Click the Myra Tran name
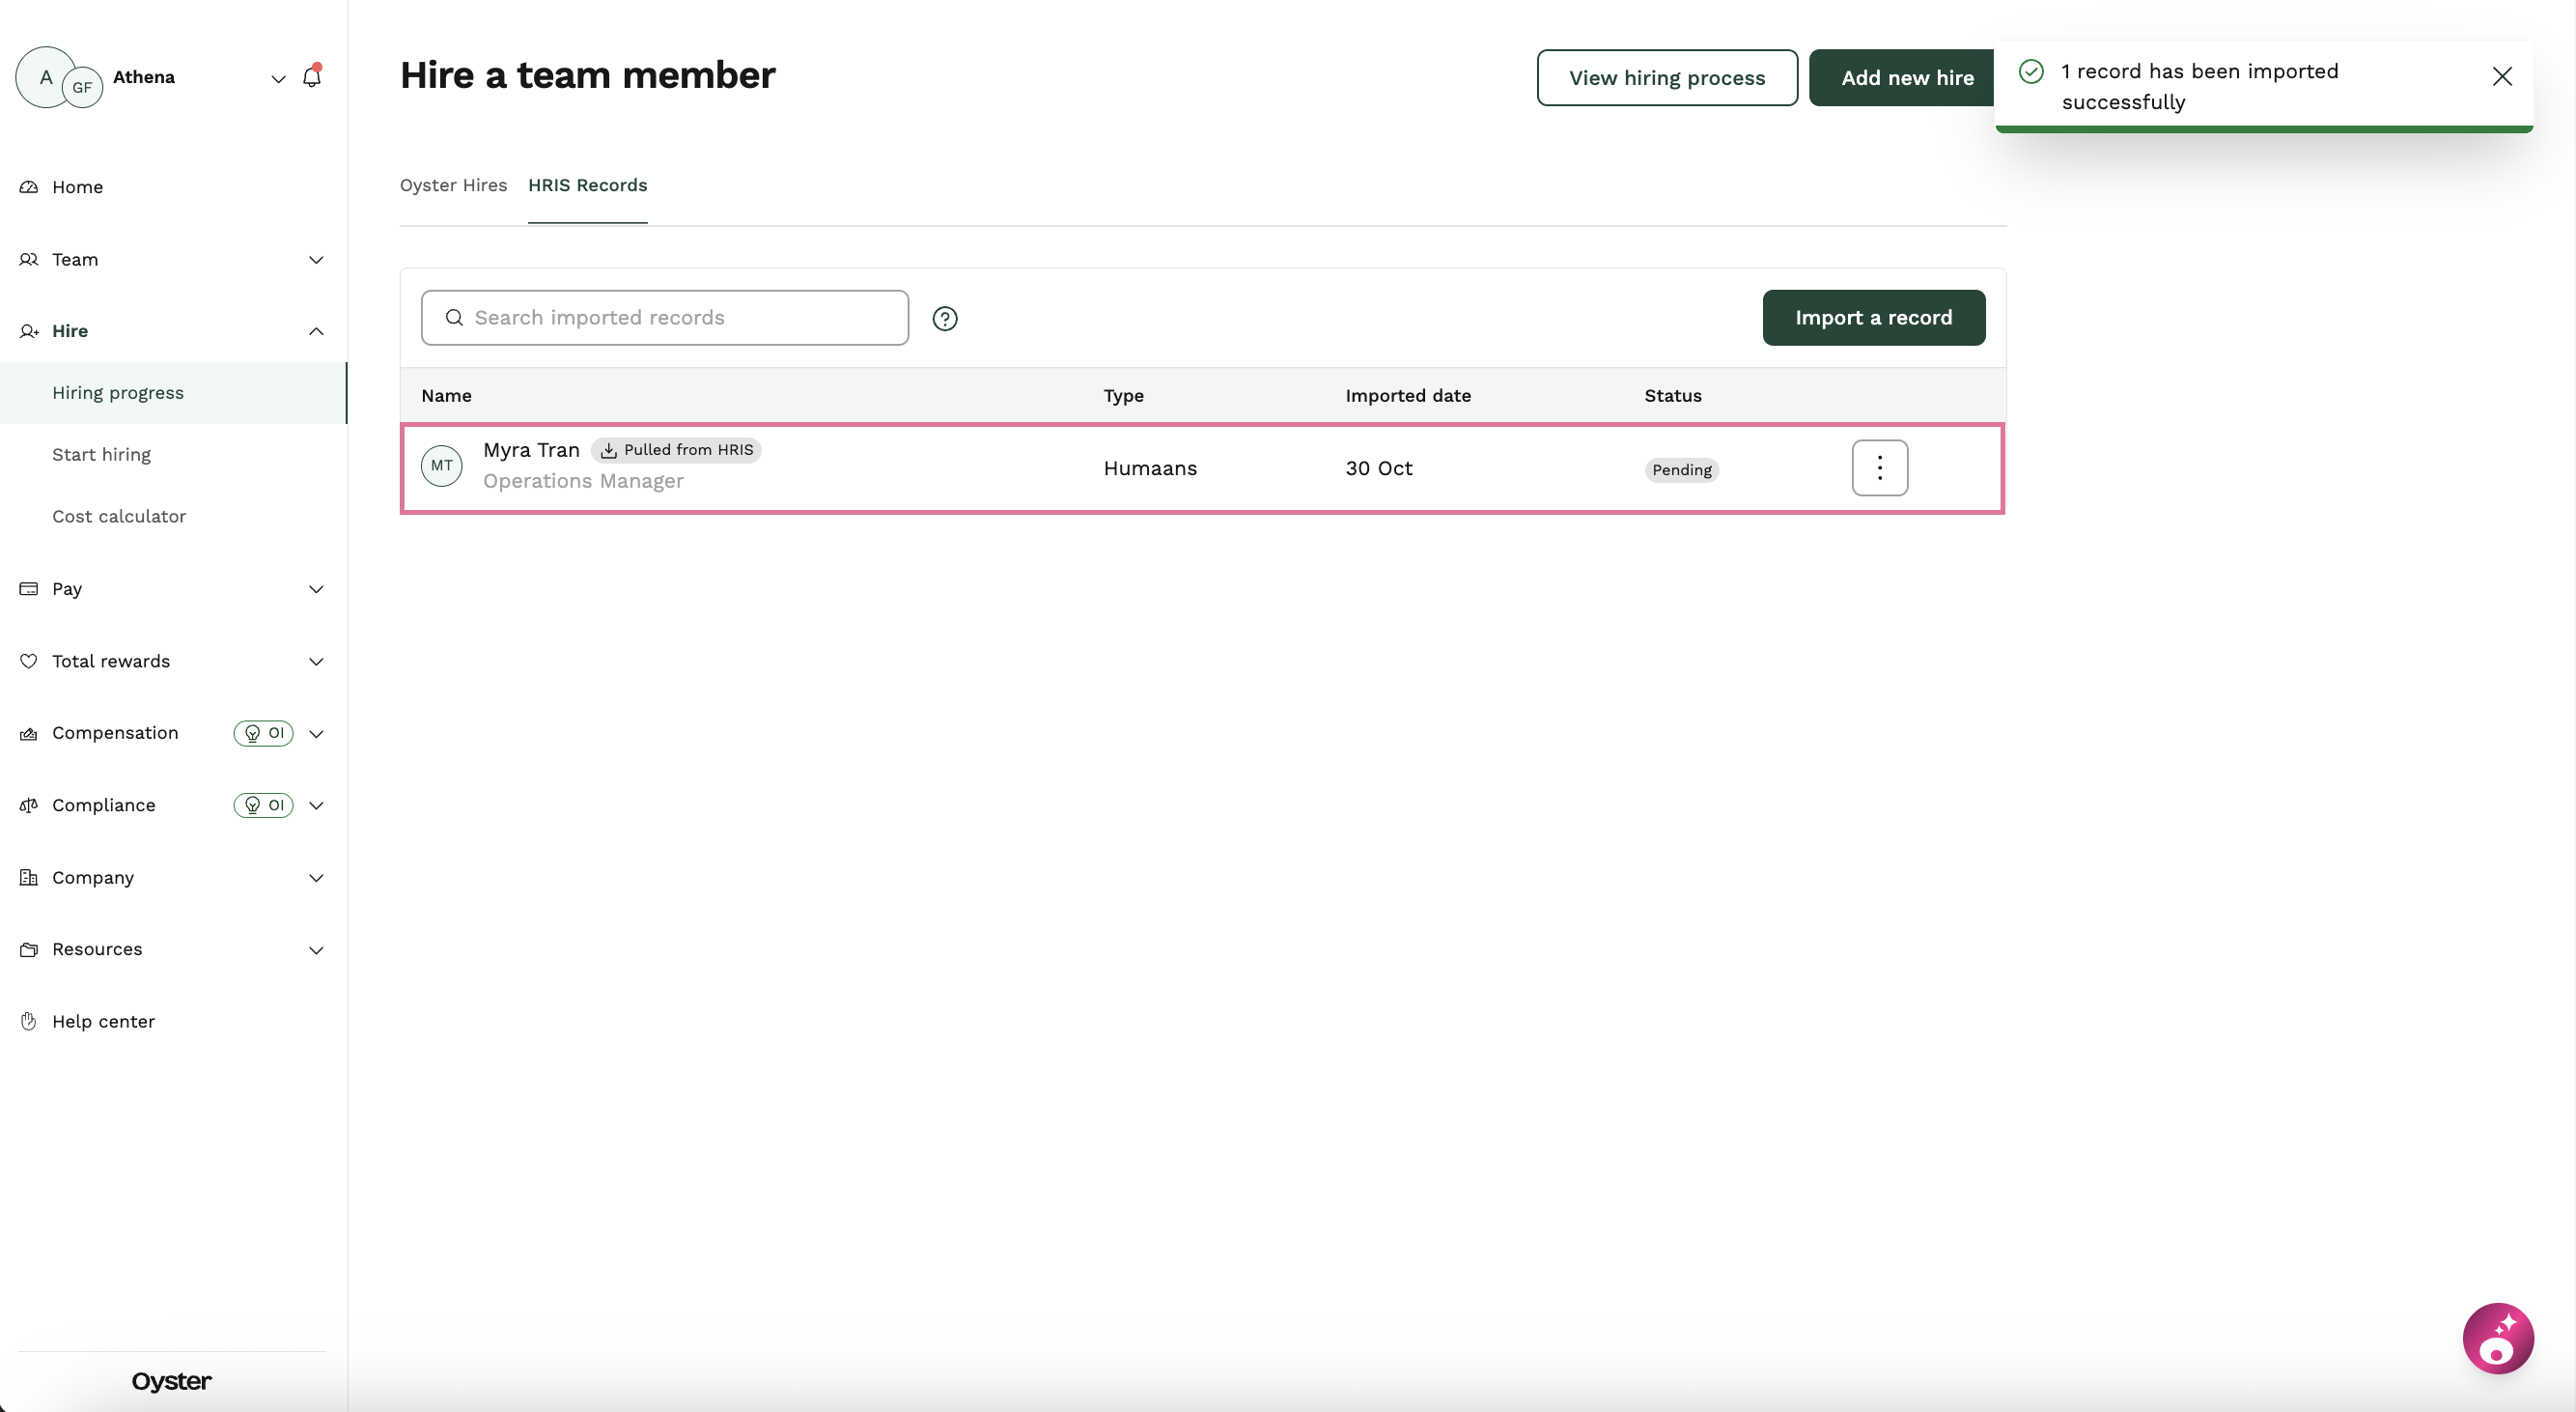This screenshot has height=1412, width=2576. pos(531,450)
